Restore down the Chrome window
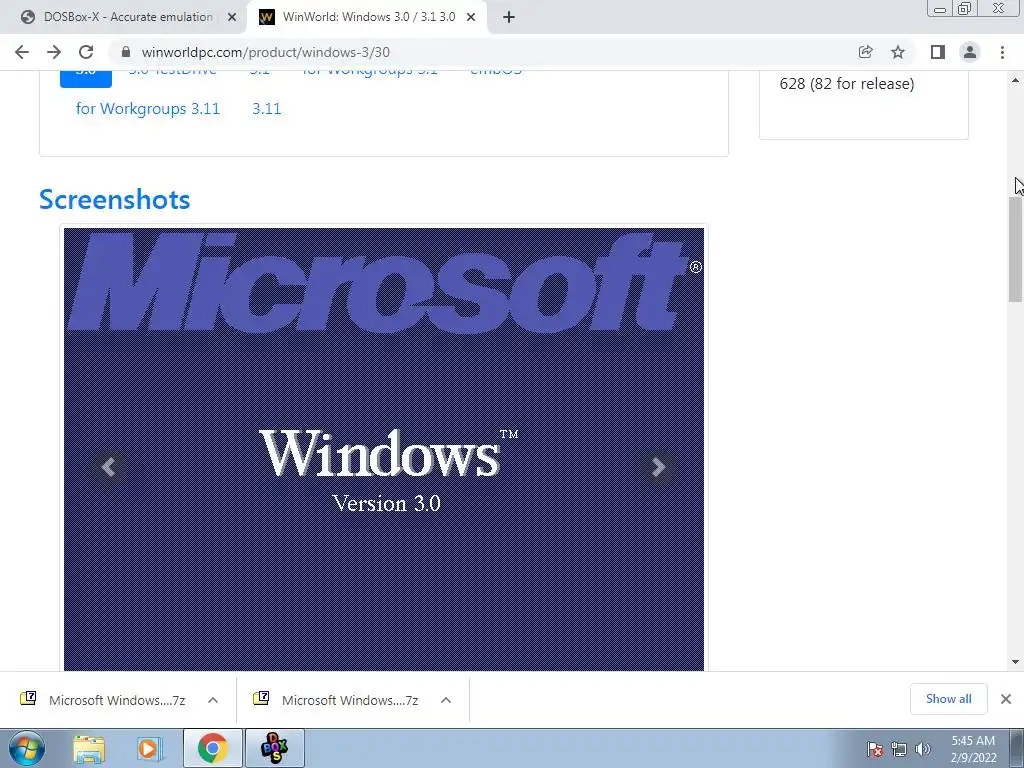 965,9
